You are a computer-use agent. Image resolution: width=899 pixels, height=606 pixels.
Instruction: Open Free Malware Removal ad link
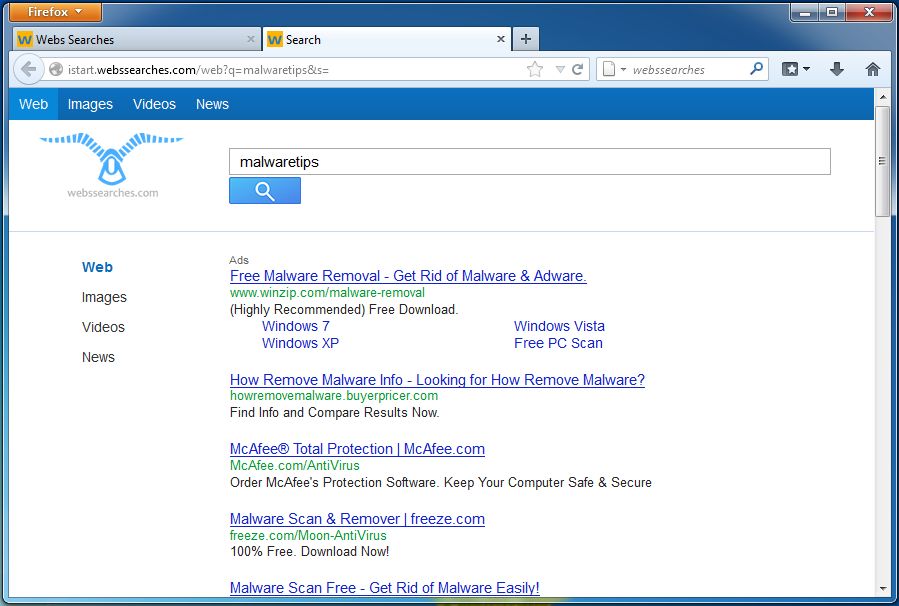tap(408, 276)
